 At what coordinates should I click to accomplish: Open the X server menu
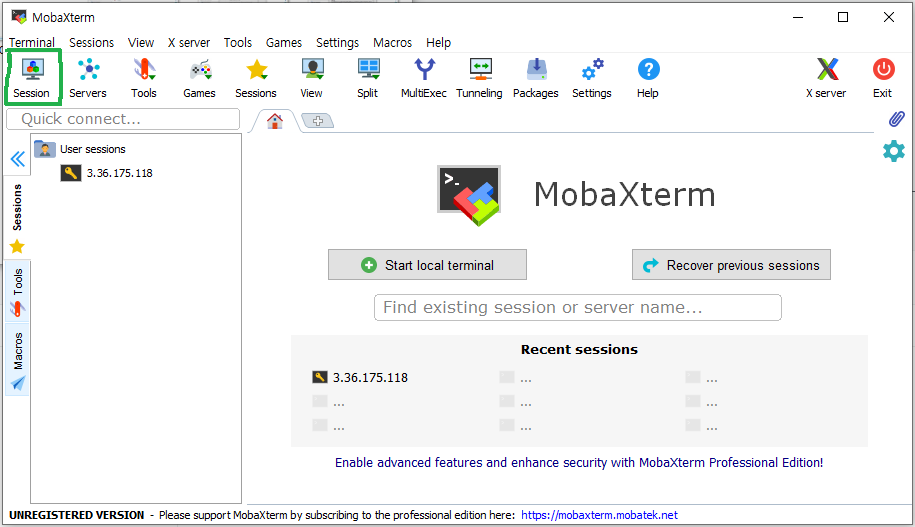click(x=188, y=43)
